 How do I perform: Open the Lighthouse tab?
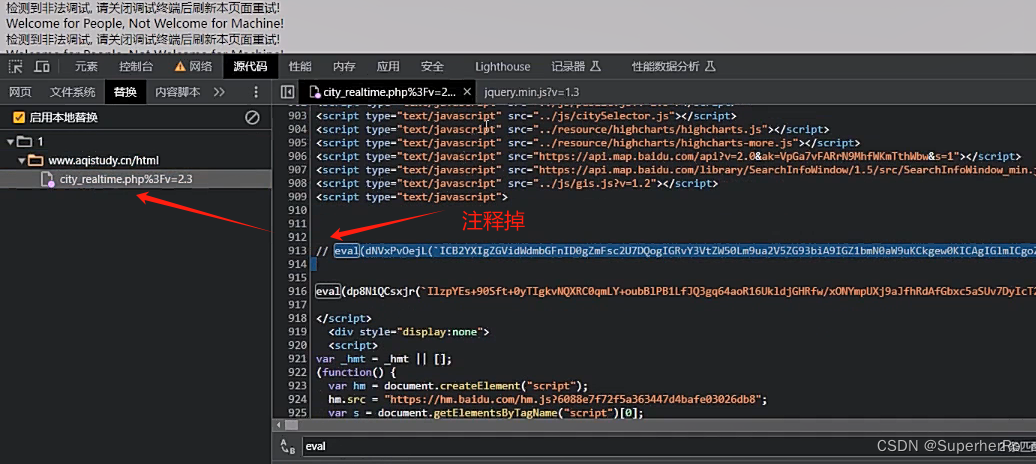(503, 66)
